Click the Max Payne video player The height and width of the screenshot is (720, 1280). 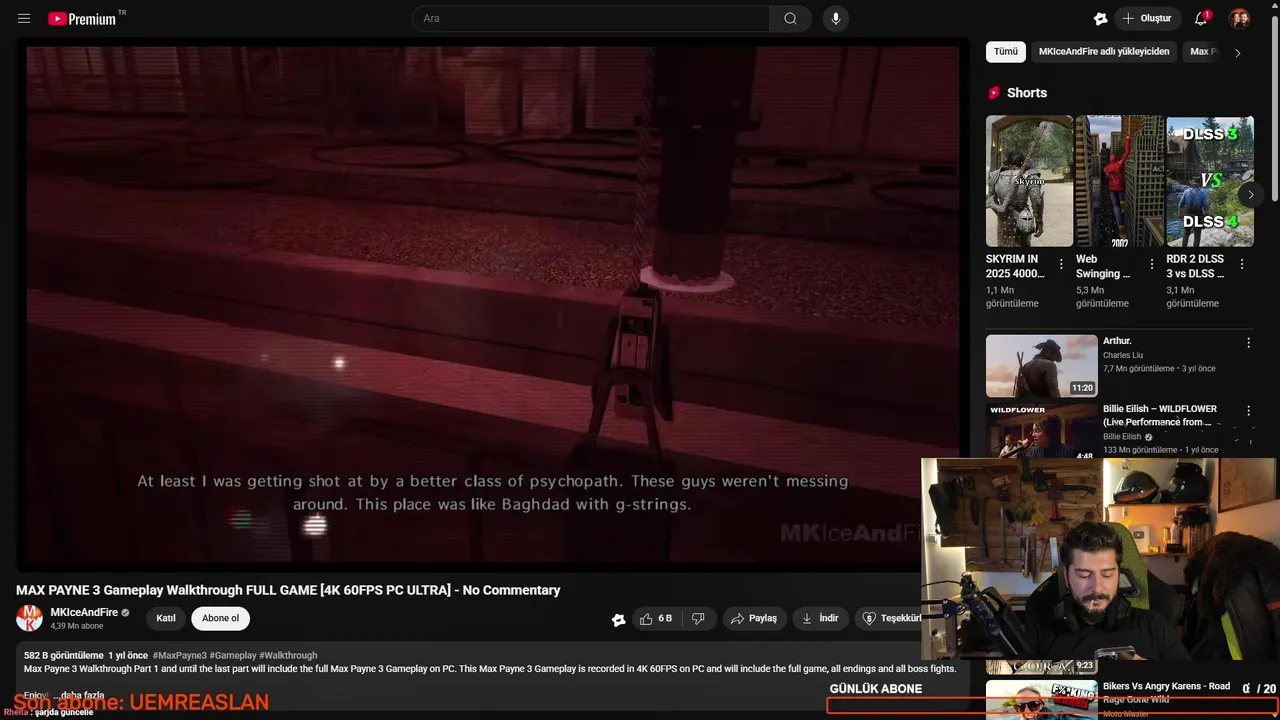point(492,305)
